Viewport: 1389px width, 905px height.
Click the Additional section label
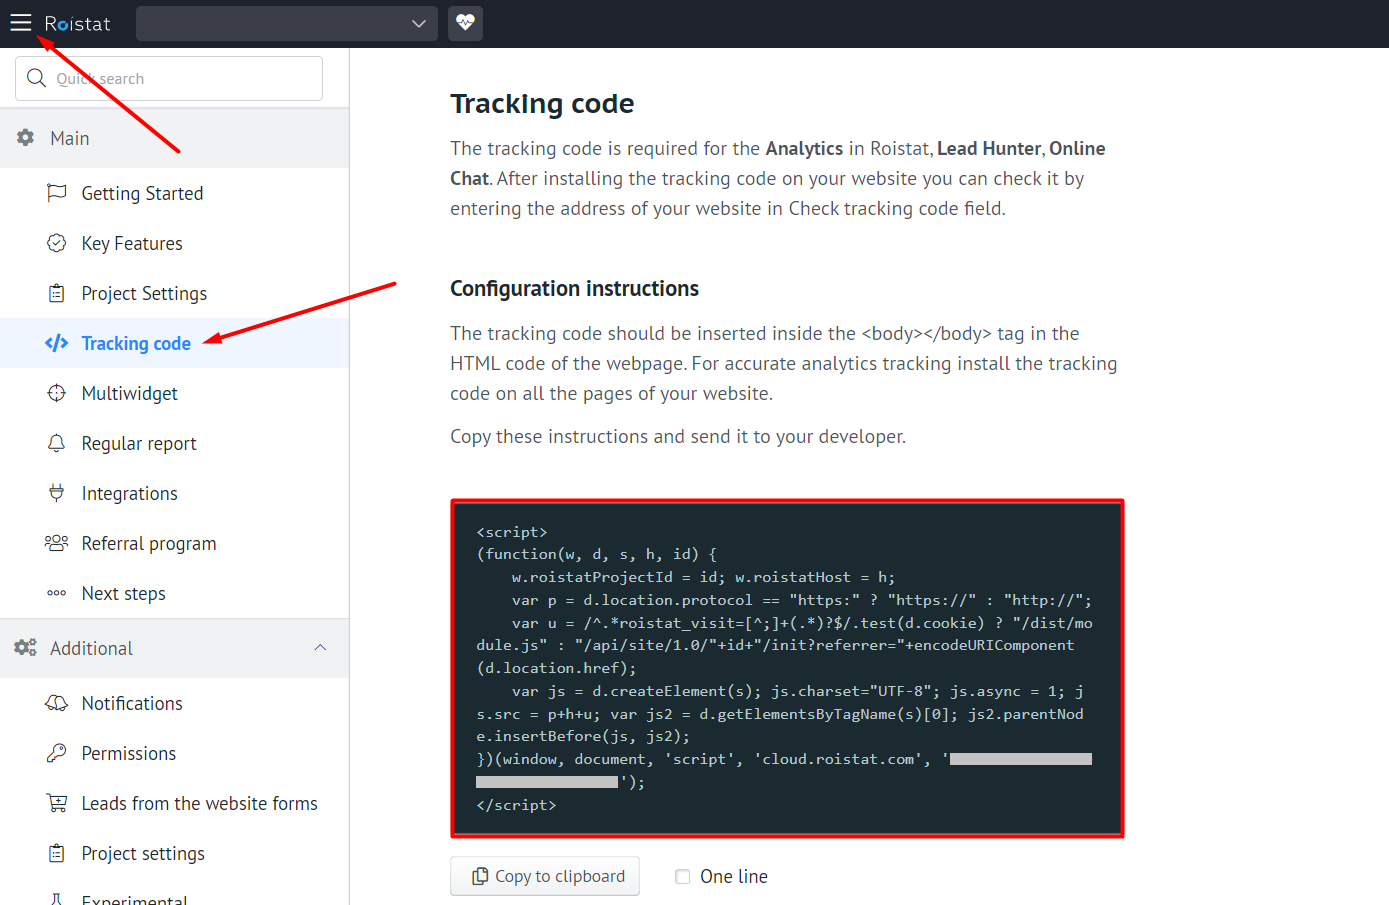click(x=91, y=648)
